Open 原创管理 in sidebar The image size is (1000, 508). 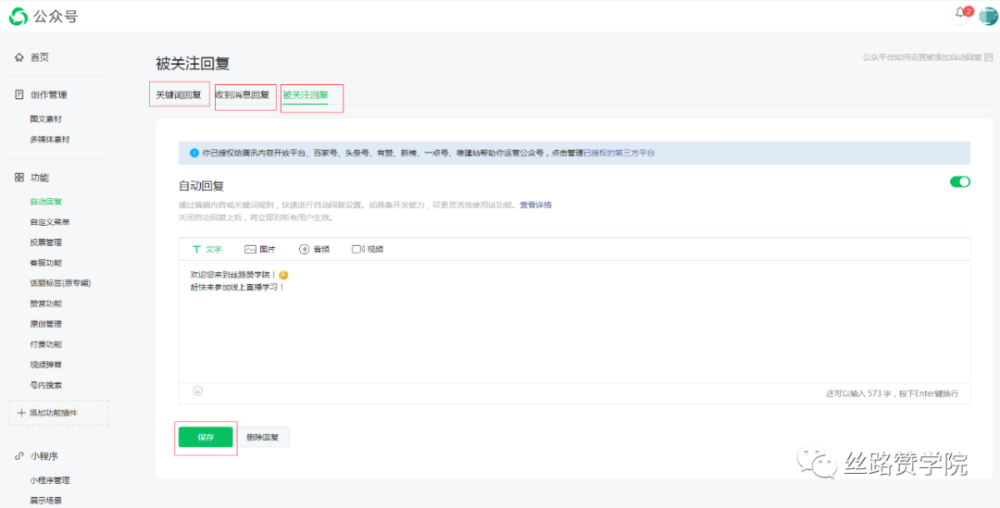pos(46,324)
